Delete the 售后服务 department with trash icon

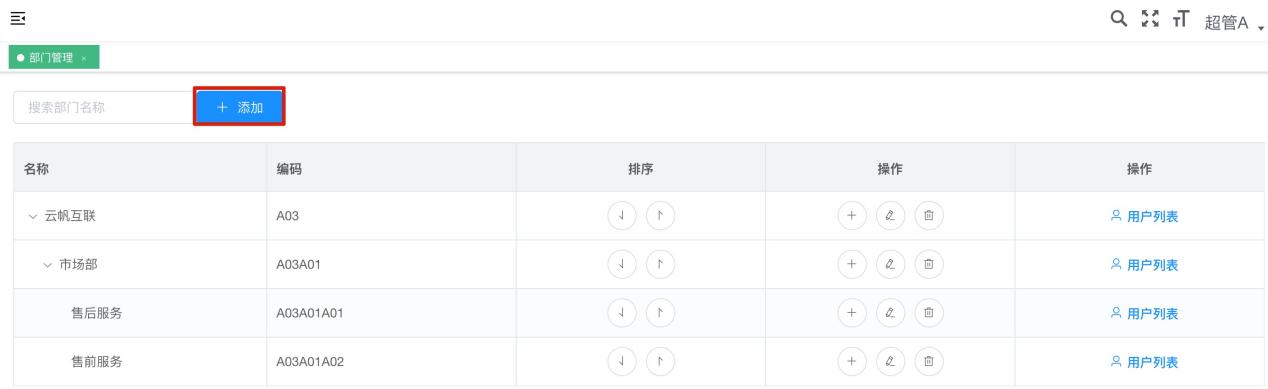click(928, 313)
